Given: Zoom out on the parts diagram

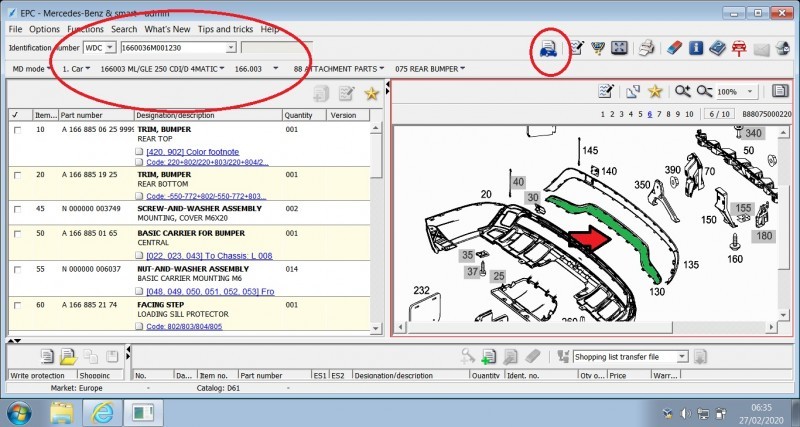Looking at the screenshot, I should [x=704, y=91].
